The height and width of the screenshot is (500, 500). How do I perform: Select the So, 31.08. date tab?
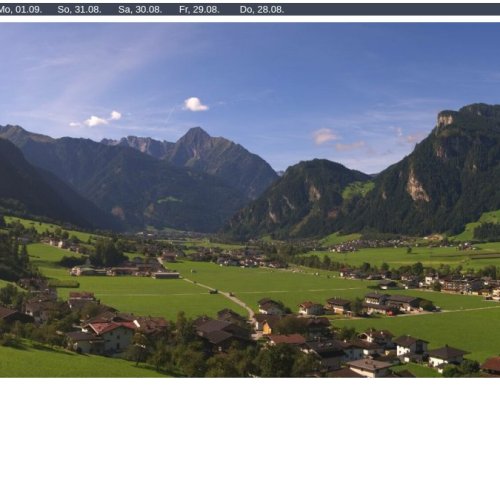79,10
